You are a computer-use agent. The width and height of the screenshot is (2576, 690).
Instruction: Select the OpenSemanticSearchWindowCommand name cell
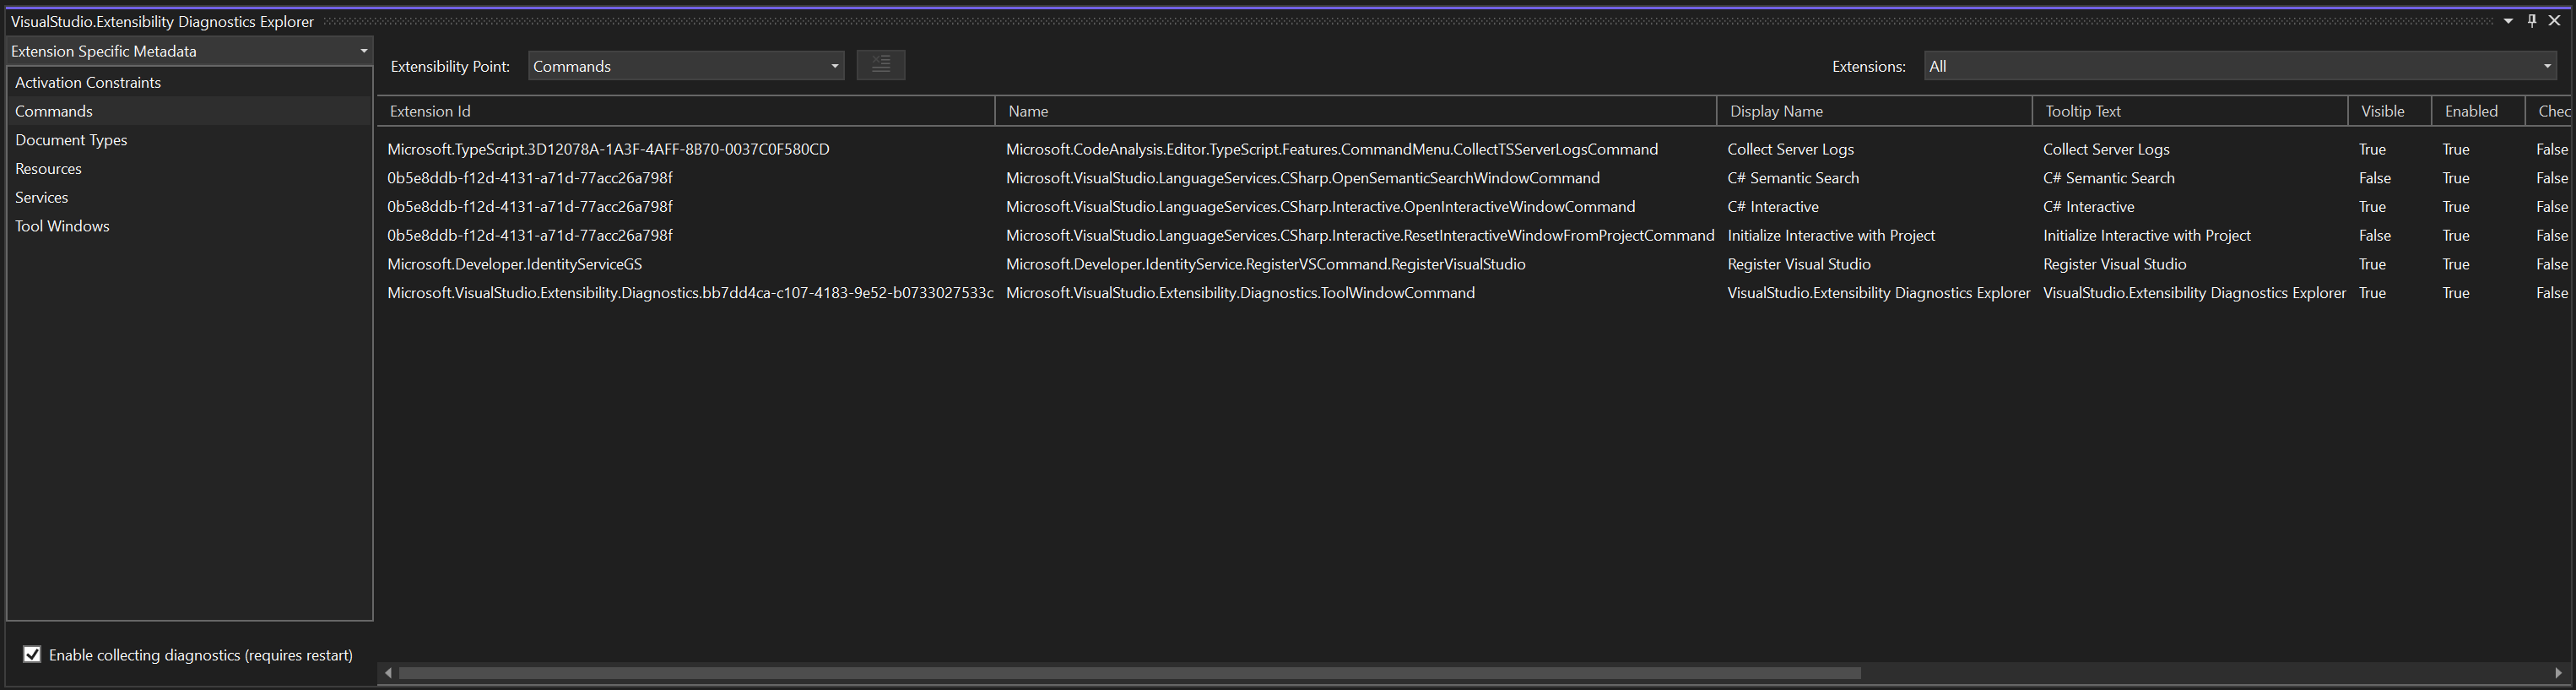[x=1303, y=178]
